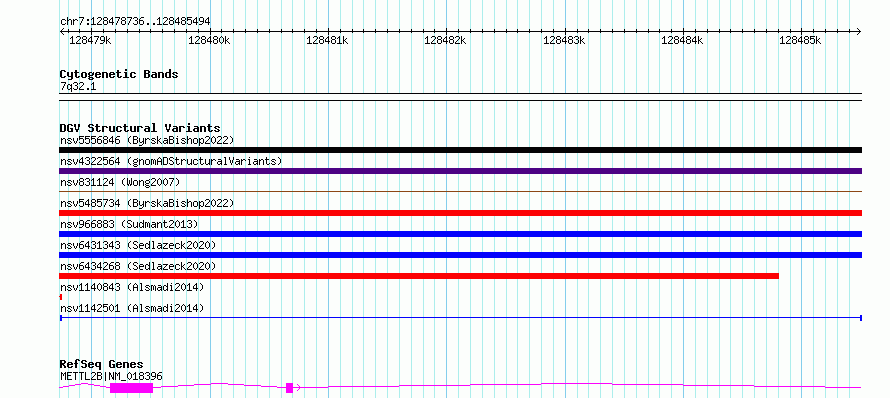Click the nsv6431343 (Sedlazeck2020) label
The image size is (890, 398).
tap(138, 245)
